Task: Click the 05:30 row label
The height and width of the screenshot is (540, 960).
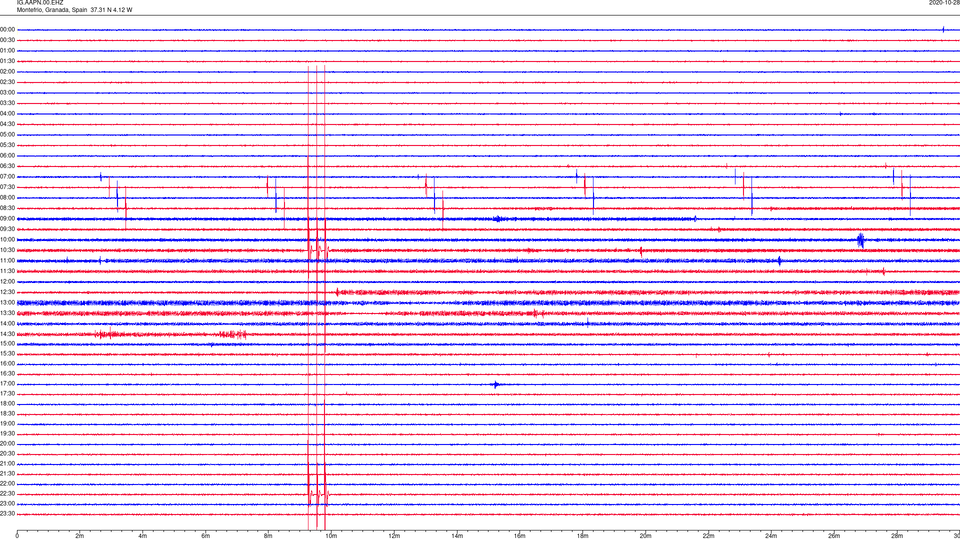Action: (x=7, y=145)
